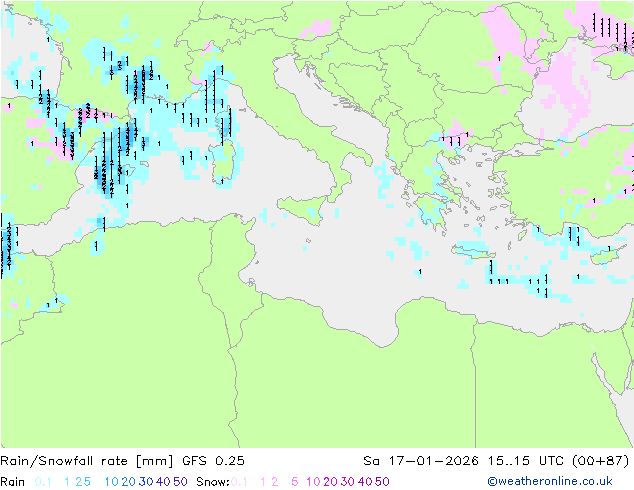Open the weatheronline.co.uk copyright link

pos(550,481)
